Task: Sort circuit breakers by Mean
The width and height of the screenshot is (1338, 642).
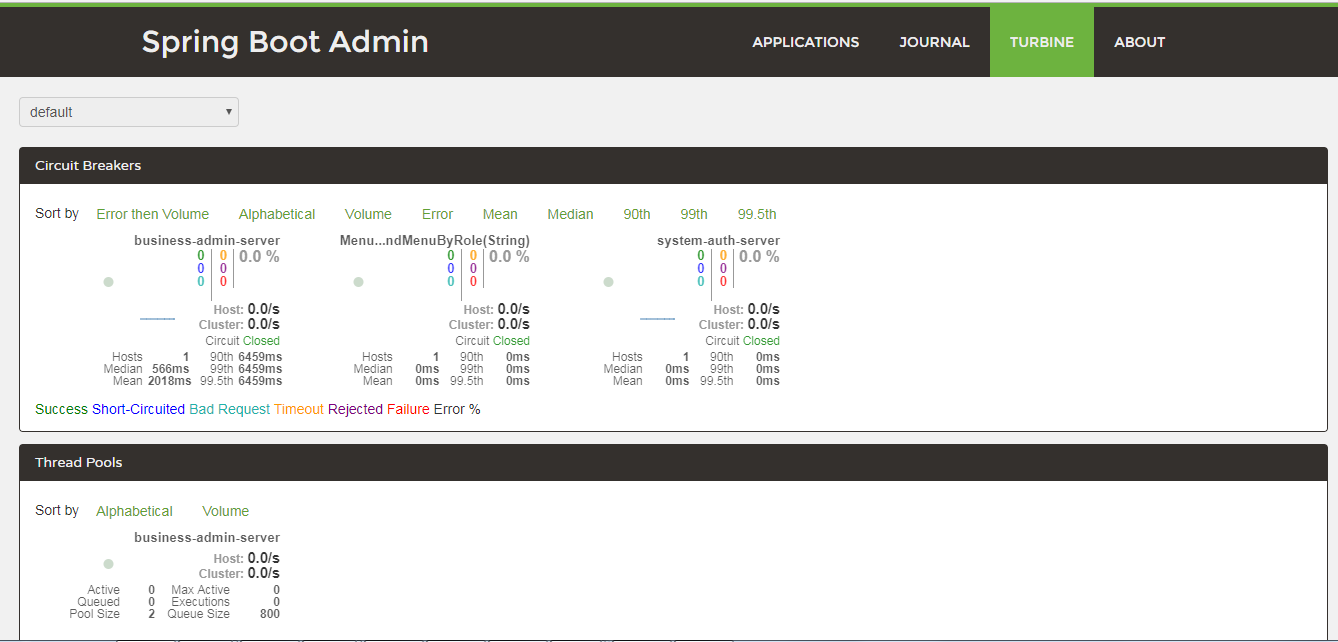Action: 500,214
